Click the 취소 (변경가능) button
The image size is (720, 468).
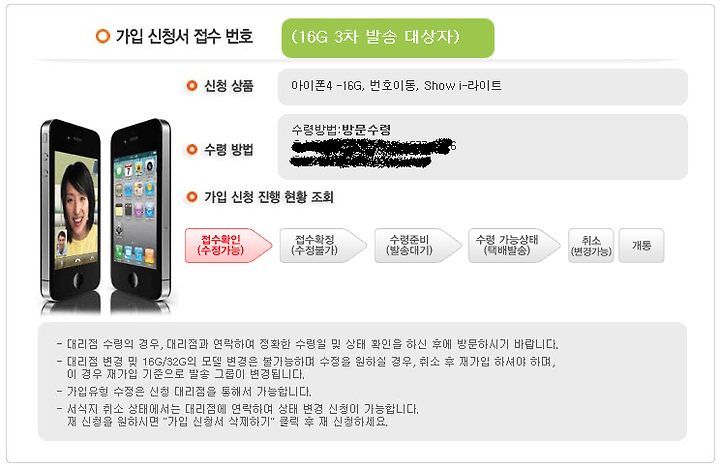click(x=591, y=245)
